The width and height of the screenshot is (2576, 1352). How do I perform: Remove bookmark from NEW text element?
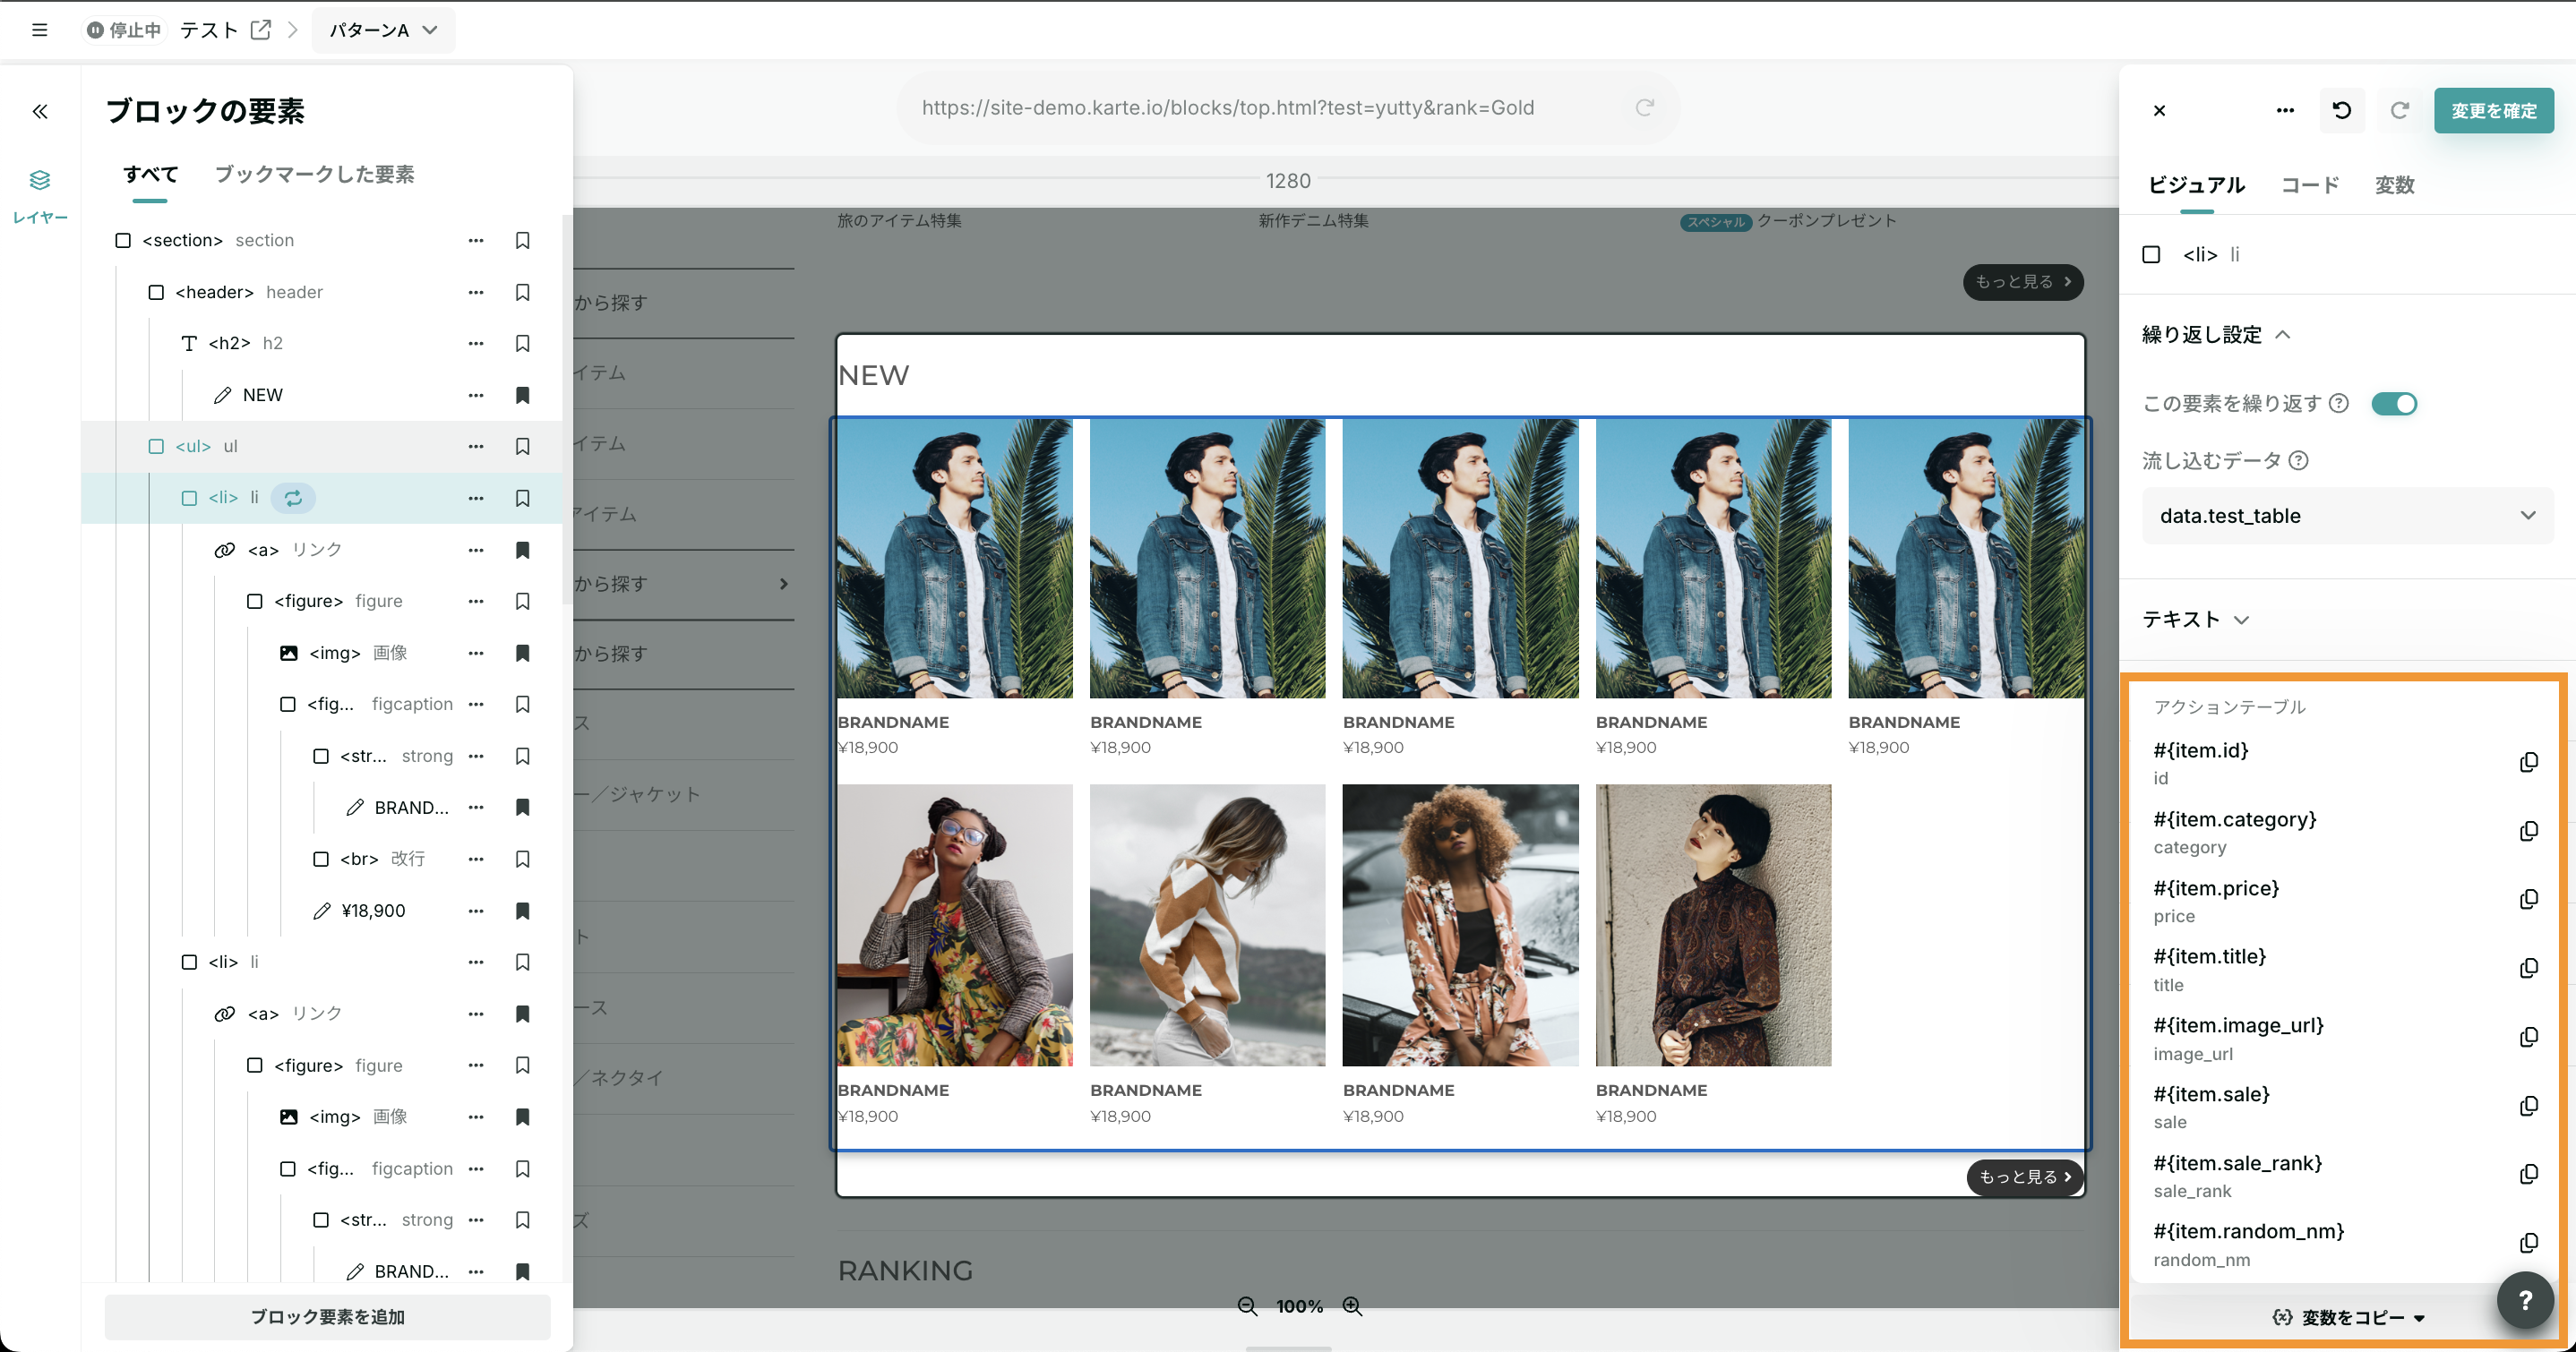[x=522, y=395]
